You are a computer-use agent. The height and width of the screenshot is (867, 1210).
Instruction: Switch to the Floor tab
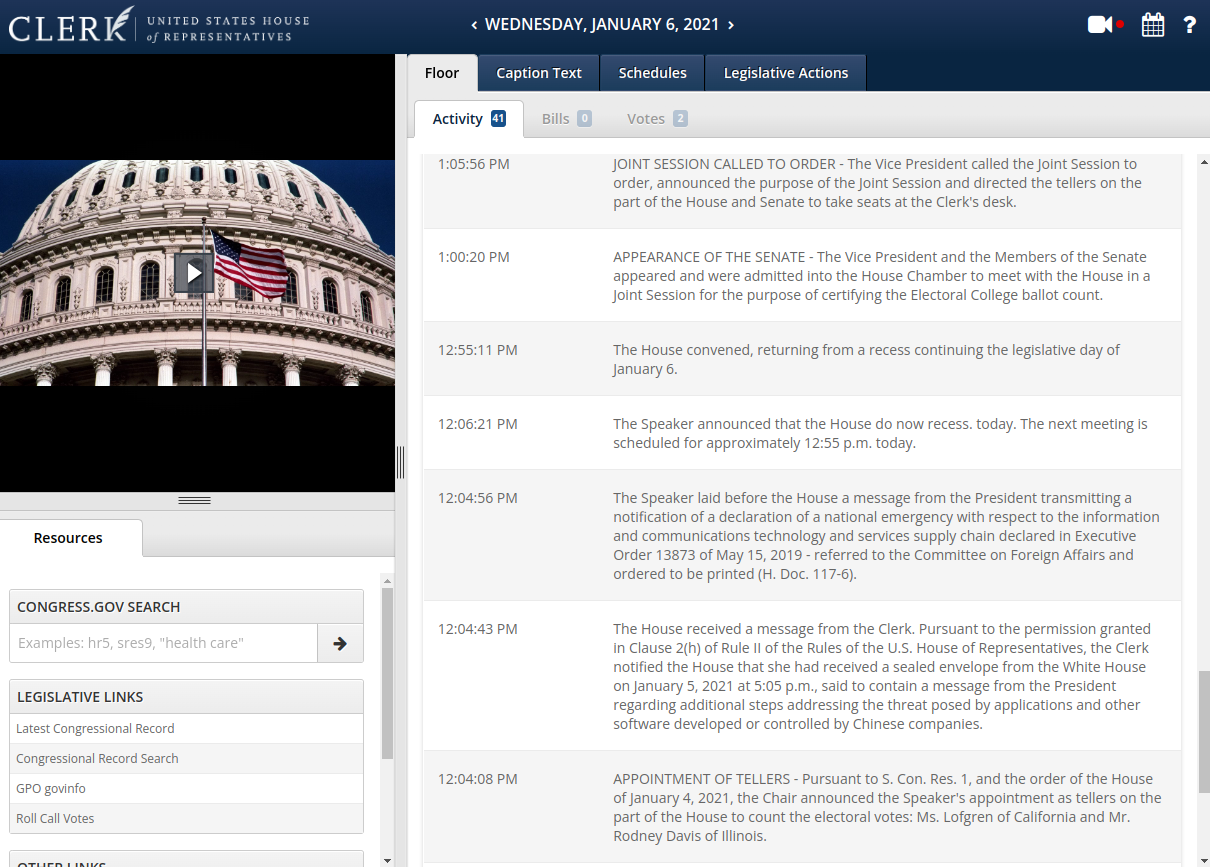point(442,73)
